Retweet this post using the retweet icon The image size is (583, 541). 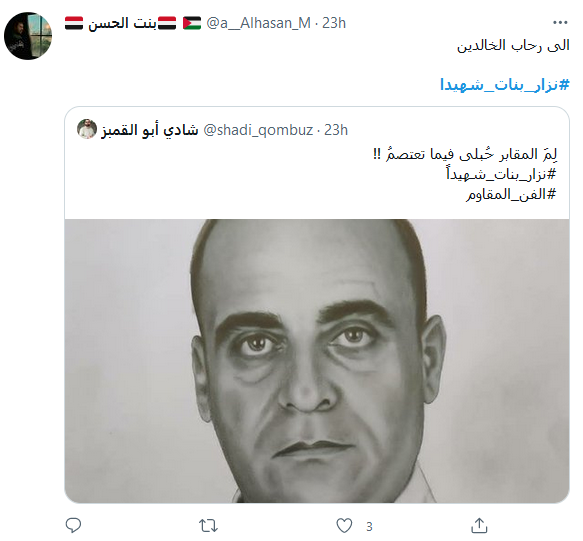[x=208, y=526]
